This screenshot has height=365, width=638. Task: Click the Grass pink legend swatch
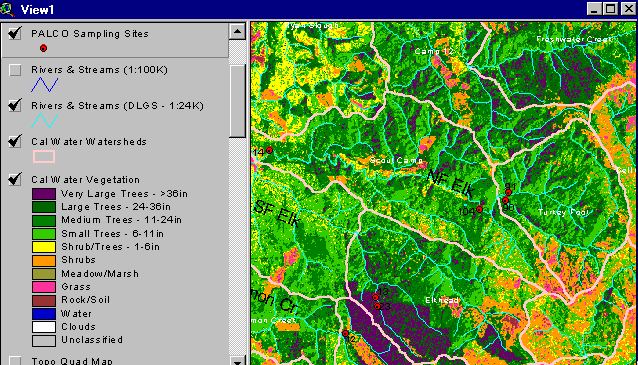click(44, 287)
